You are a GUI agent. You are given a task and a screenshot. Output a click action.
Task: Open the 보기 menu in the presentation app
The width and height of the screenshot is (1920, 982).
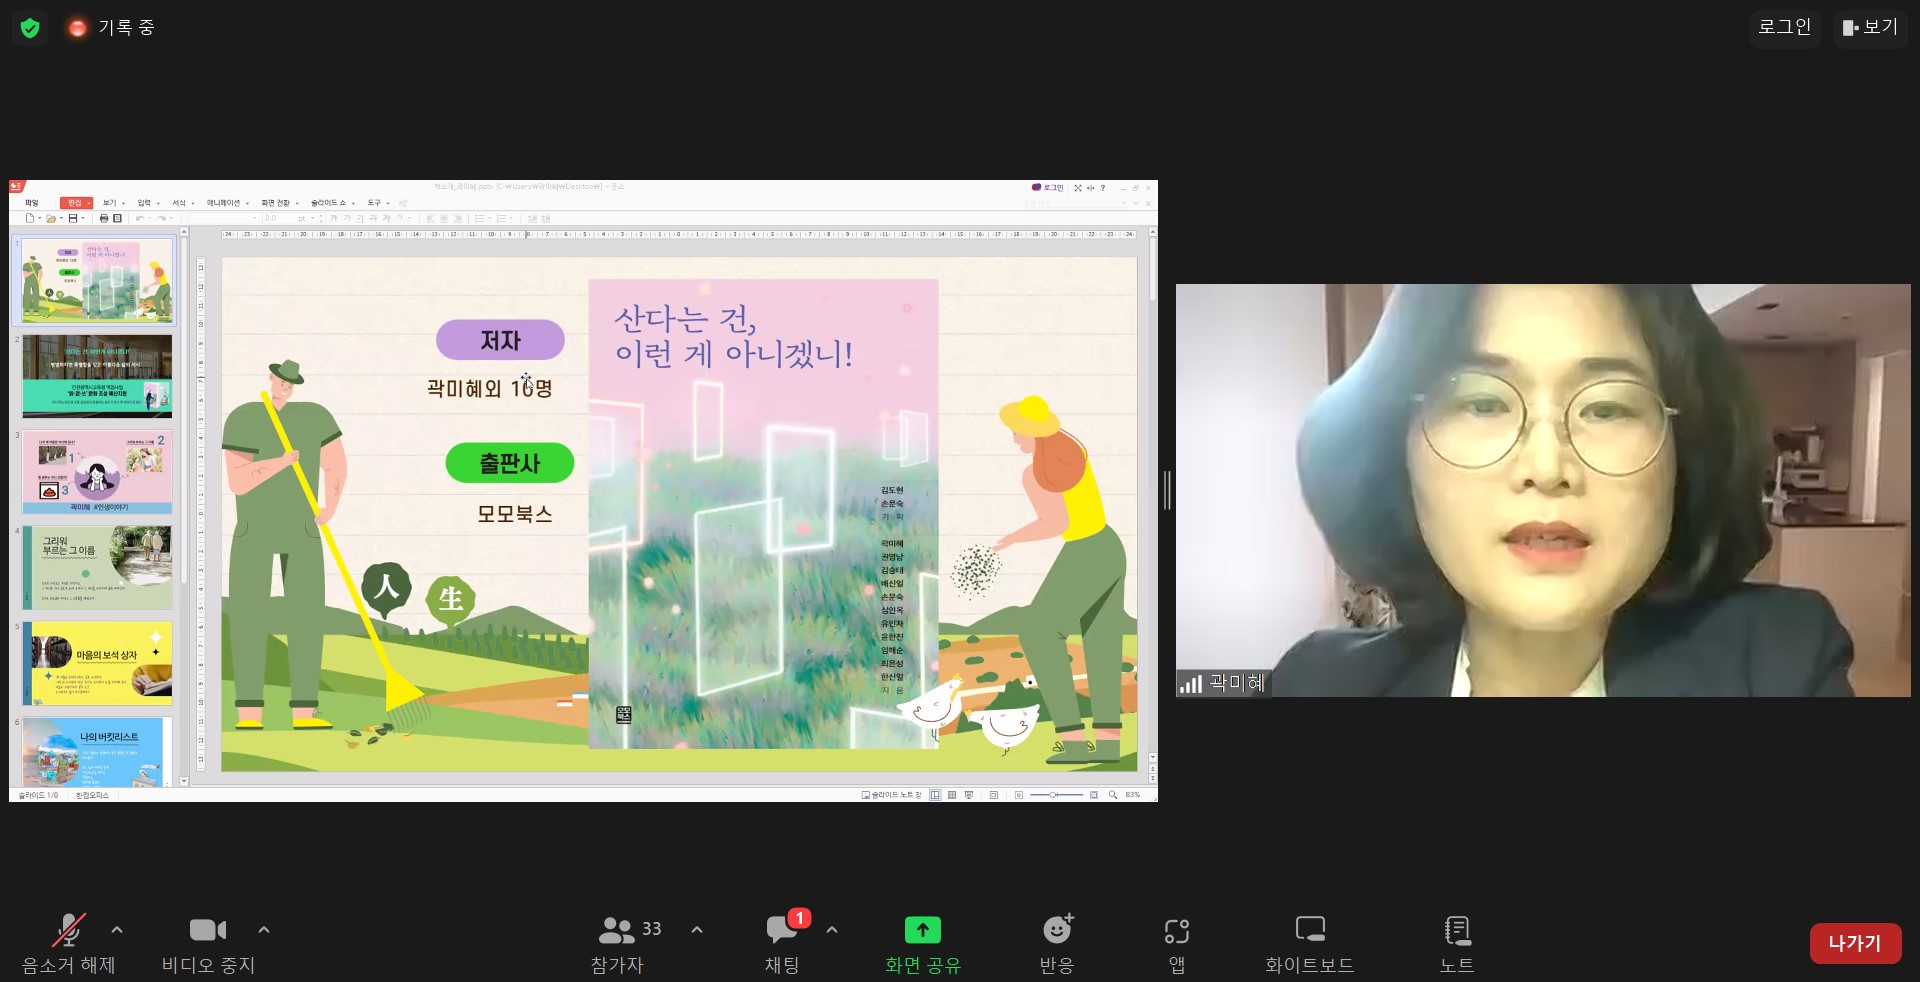coord(112,203)
